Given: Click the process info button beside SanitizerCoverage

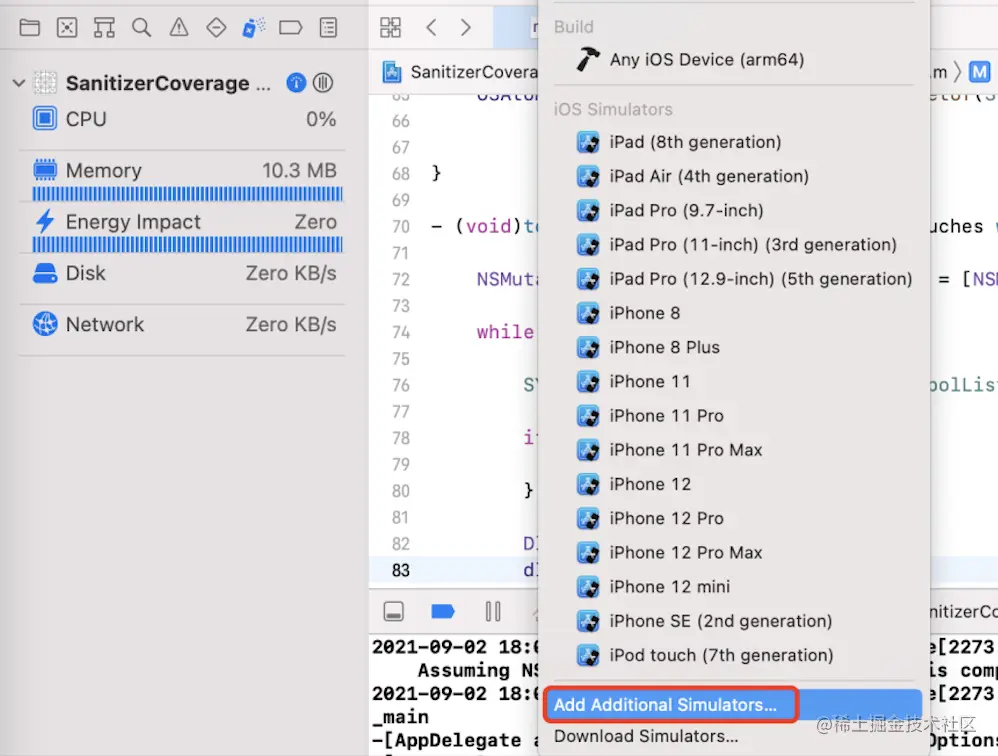Looking at the screenshot, I should (296, 83).
